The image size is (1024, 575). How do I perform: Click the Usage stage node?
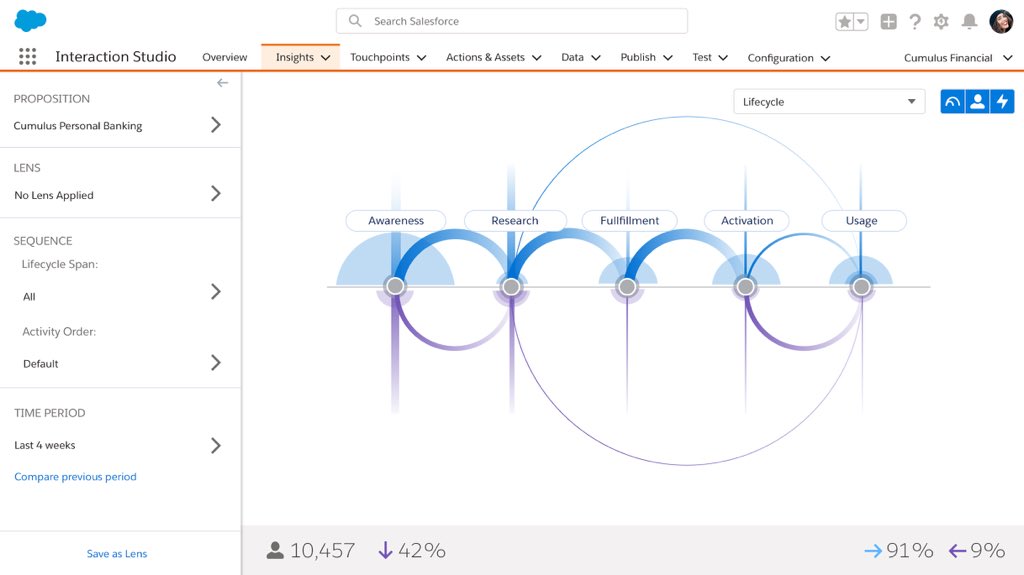[x=861, y=286]
